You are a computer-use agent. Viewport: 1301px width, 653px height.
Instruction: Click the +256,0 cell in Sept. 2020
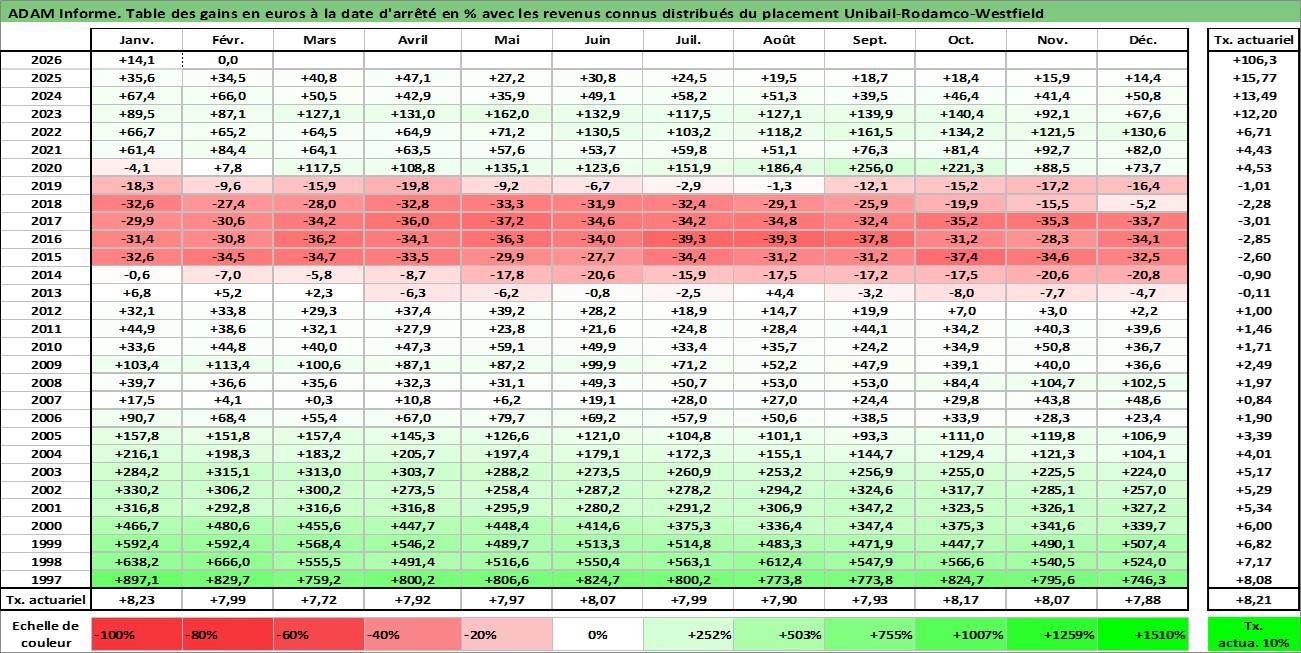(869, 167)
